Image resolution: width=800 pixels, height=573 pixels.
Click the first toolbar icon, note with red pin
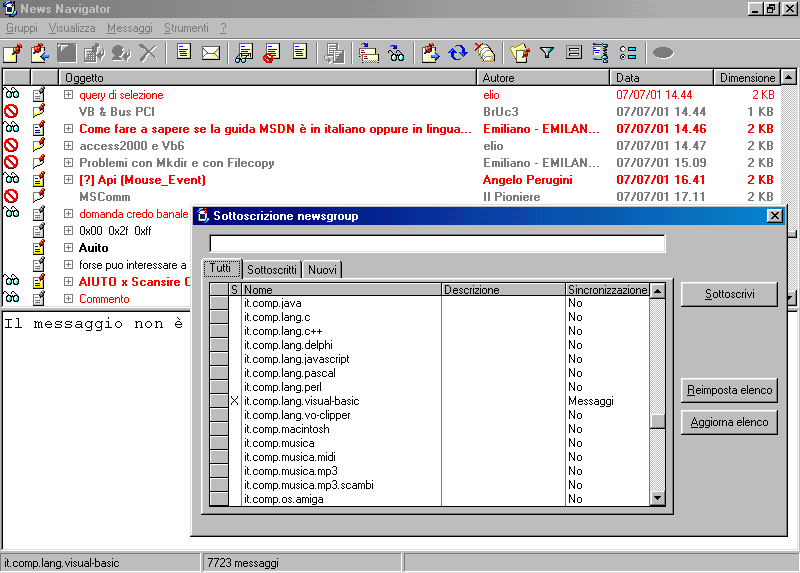tap(13, 53)
